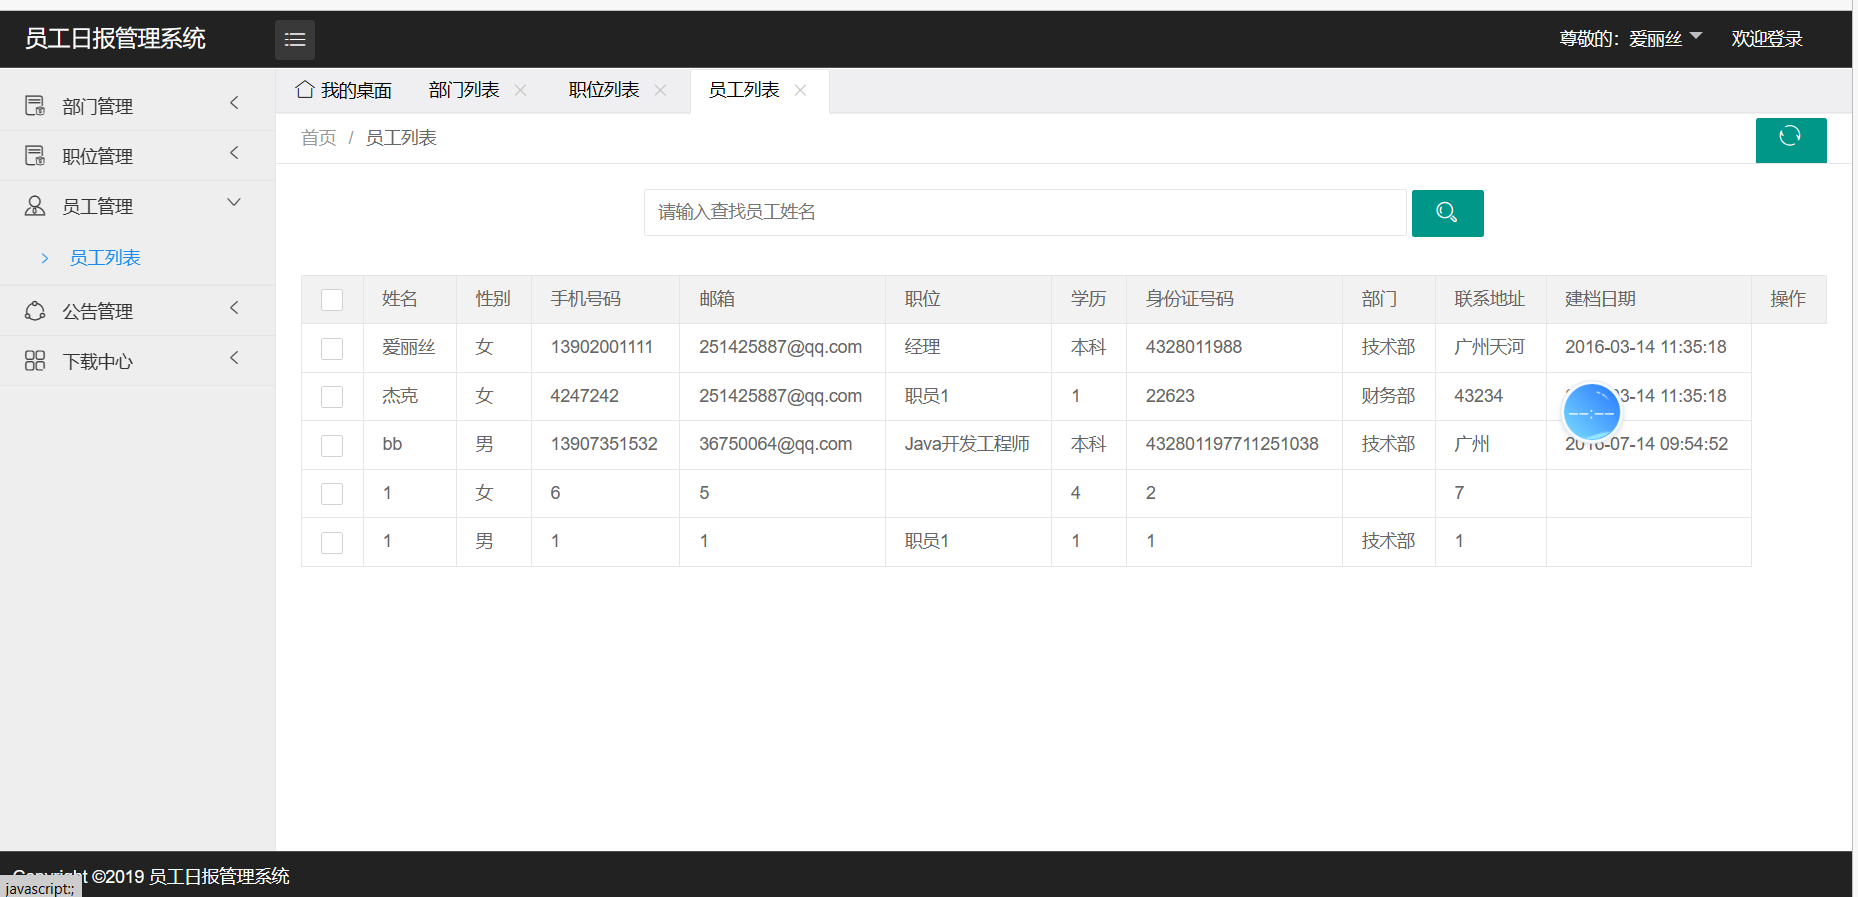The width and height of the screenshot is (1858, 897).
Task: Focus the employee name search field
Action: click(x=1024, y=212)
